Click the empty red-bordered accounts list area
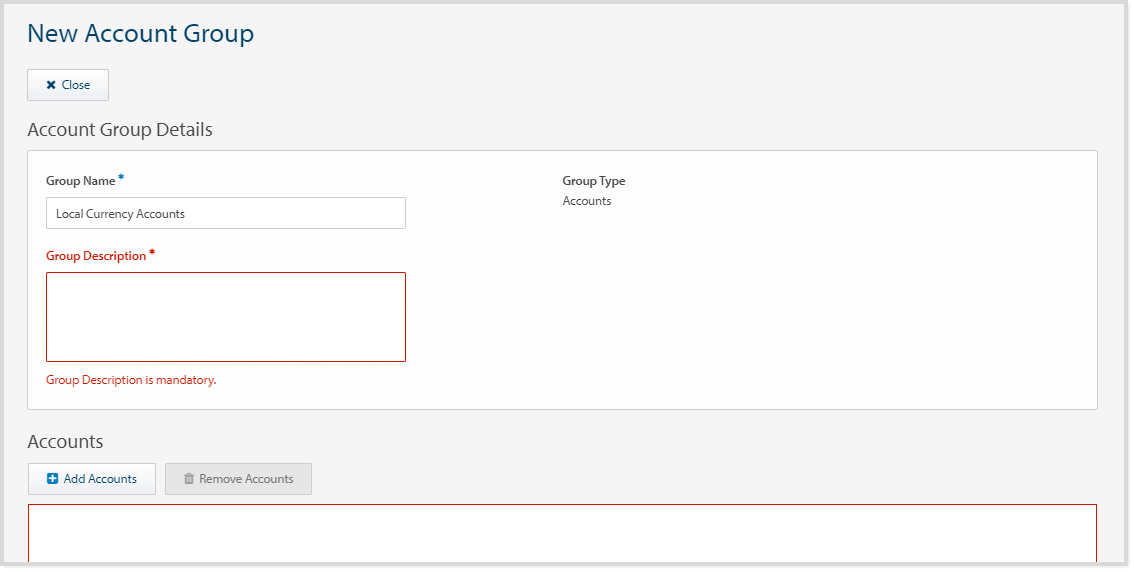The width and height of the screenshot is (1134, 572). tap(562, 534)
